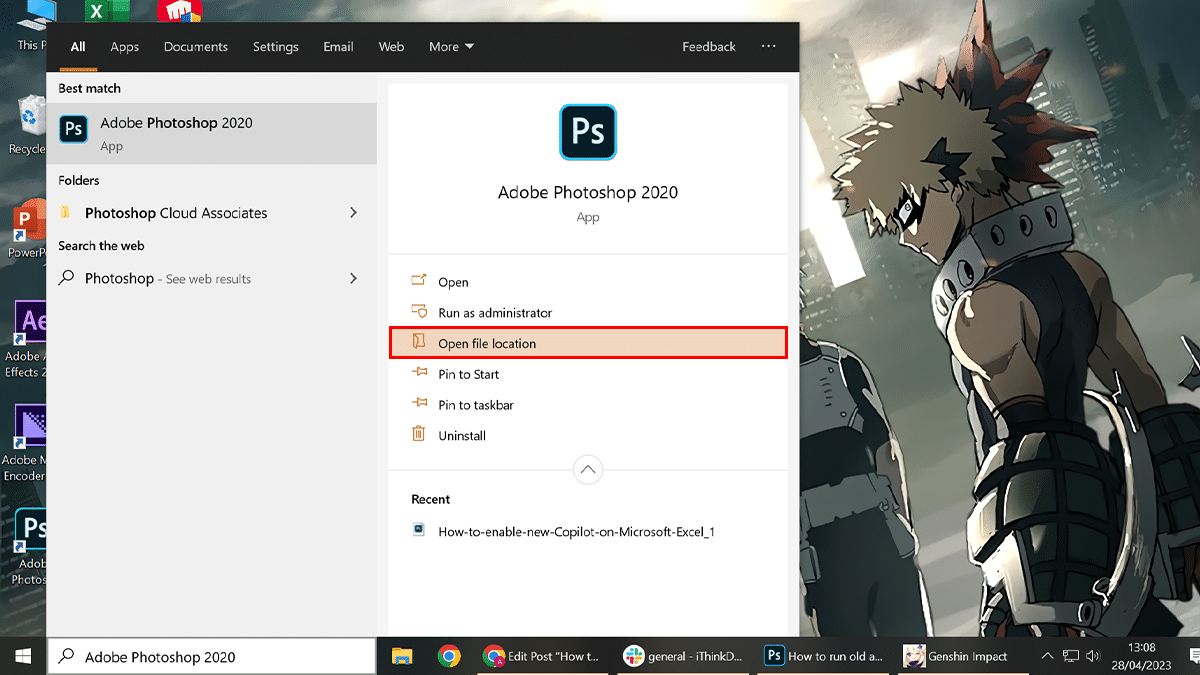Screen dimensions: 1200x675
Task: Switch to the Apps search tab
Action: click(x=125, y=47)
